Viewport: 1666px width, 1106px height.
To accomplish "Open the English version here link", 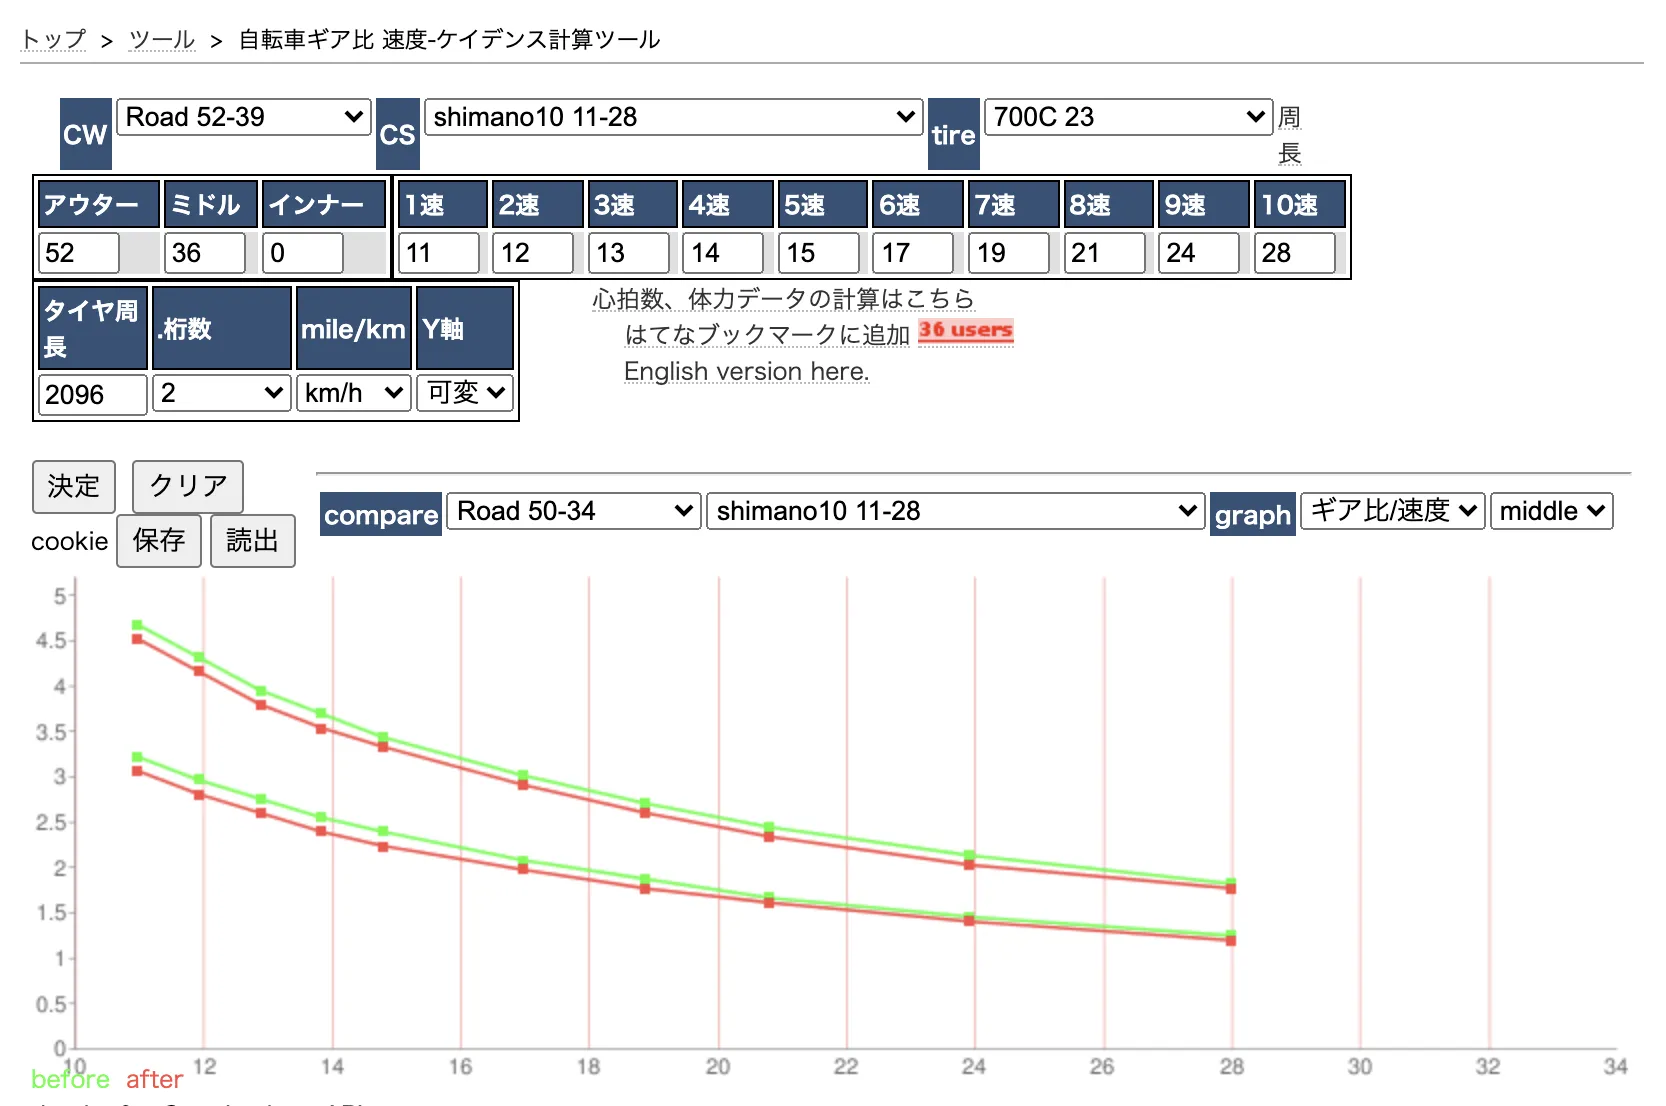I will click(746, 372).
